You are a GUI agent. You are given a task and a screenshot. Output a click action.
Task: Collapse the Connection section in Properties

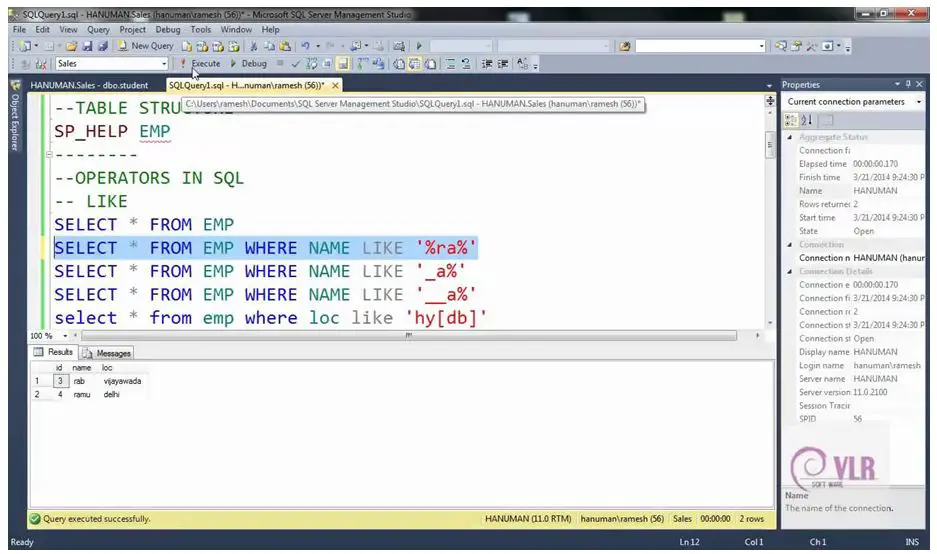tap(789, 244)
